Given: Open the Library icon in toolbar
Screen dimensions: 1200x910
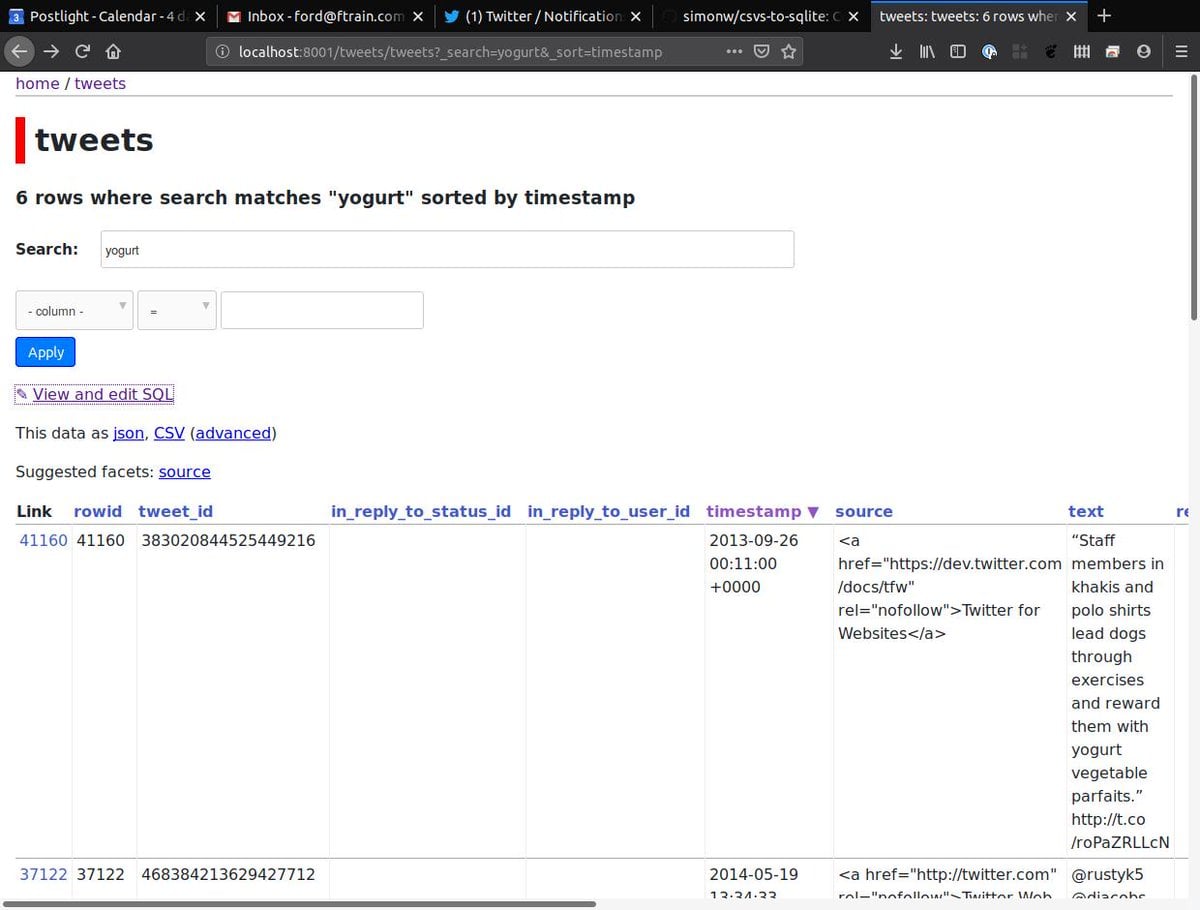Looking at the screenshot, I should [x=927, y=52].
